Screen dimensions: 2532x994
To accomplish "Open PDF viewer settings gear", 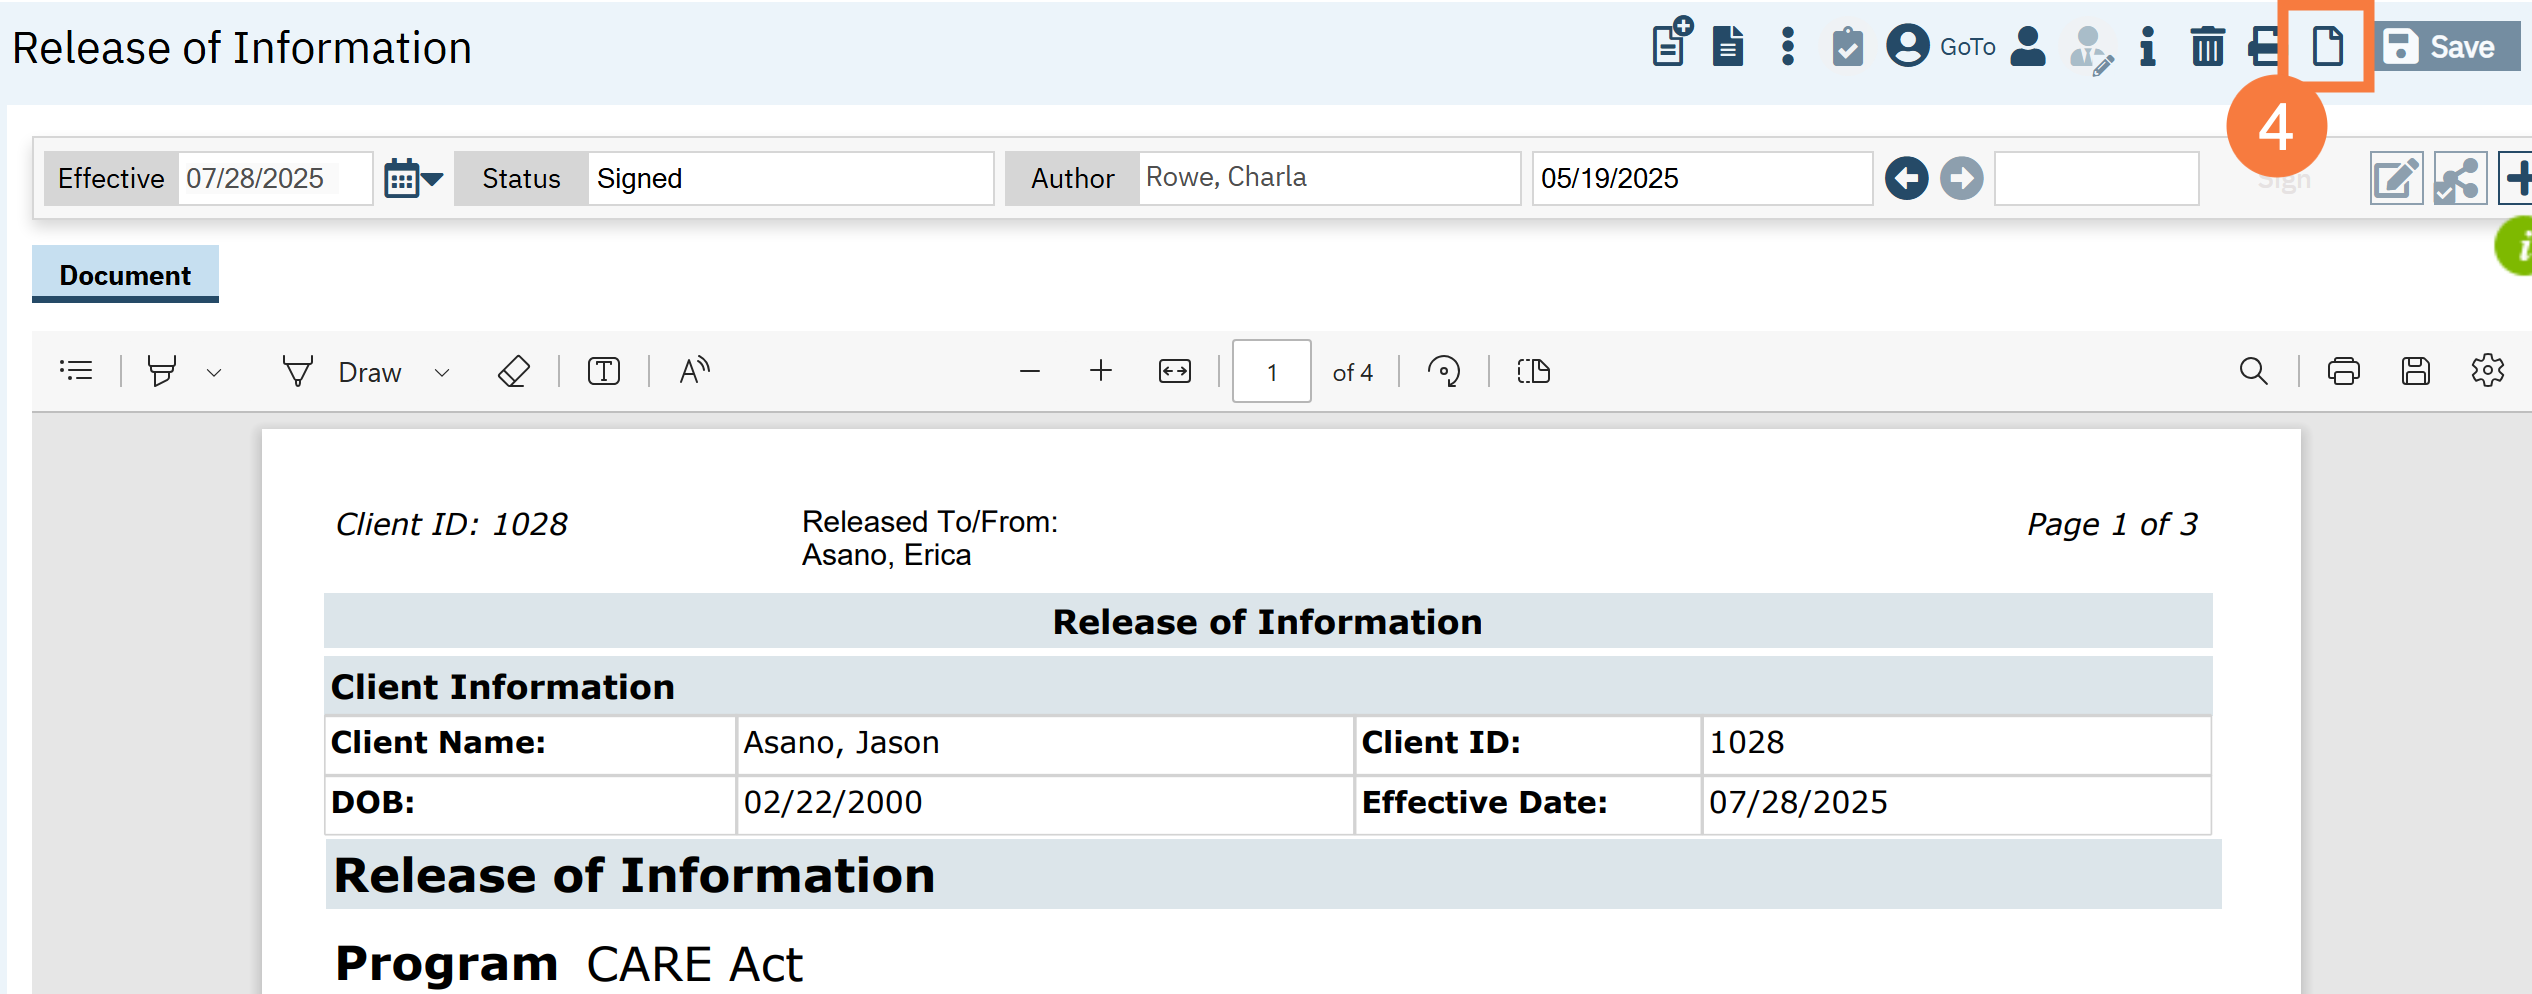I will point(2487,371).
